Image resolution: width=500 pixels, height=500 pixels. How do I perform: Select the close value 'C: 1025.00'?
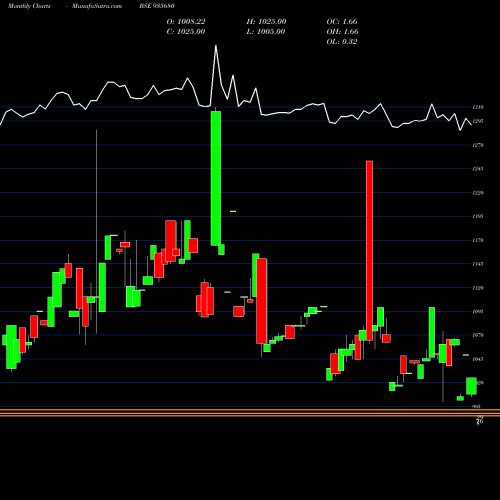186,32
